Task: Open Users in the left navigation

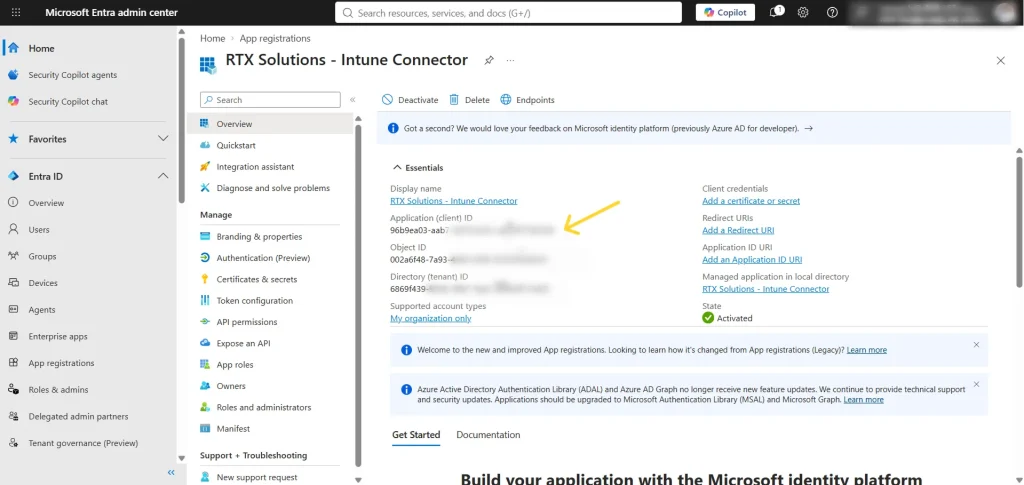Action: (39, 230)
